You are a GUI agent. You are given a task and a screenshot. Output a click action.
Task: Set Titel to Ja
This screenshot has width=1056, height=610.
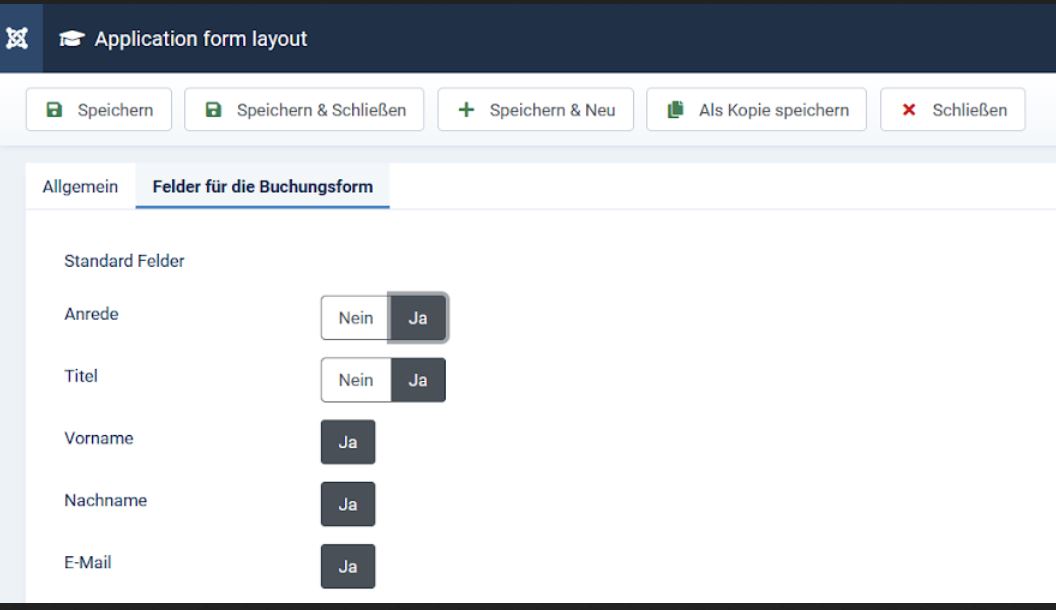418,380
